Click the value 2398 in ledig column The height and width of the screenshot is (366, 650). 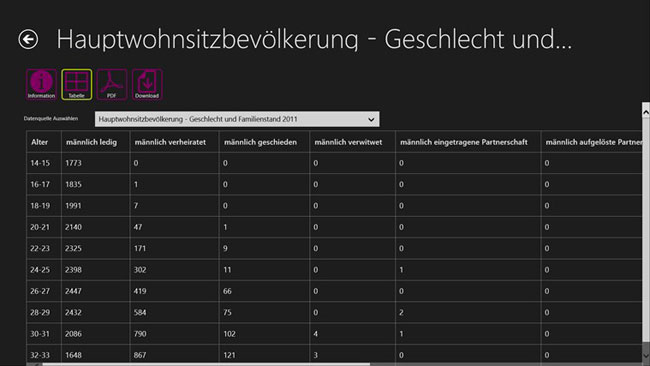coord(73,270)
